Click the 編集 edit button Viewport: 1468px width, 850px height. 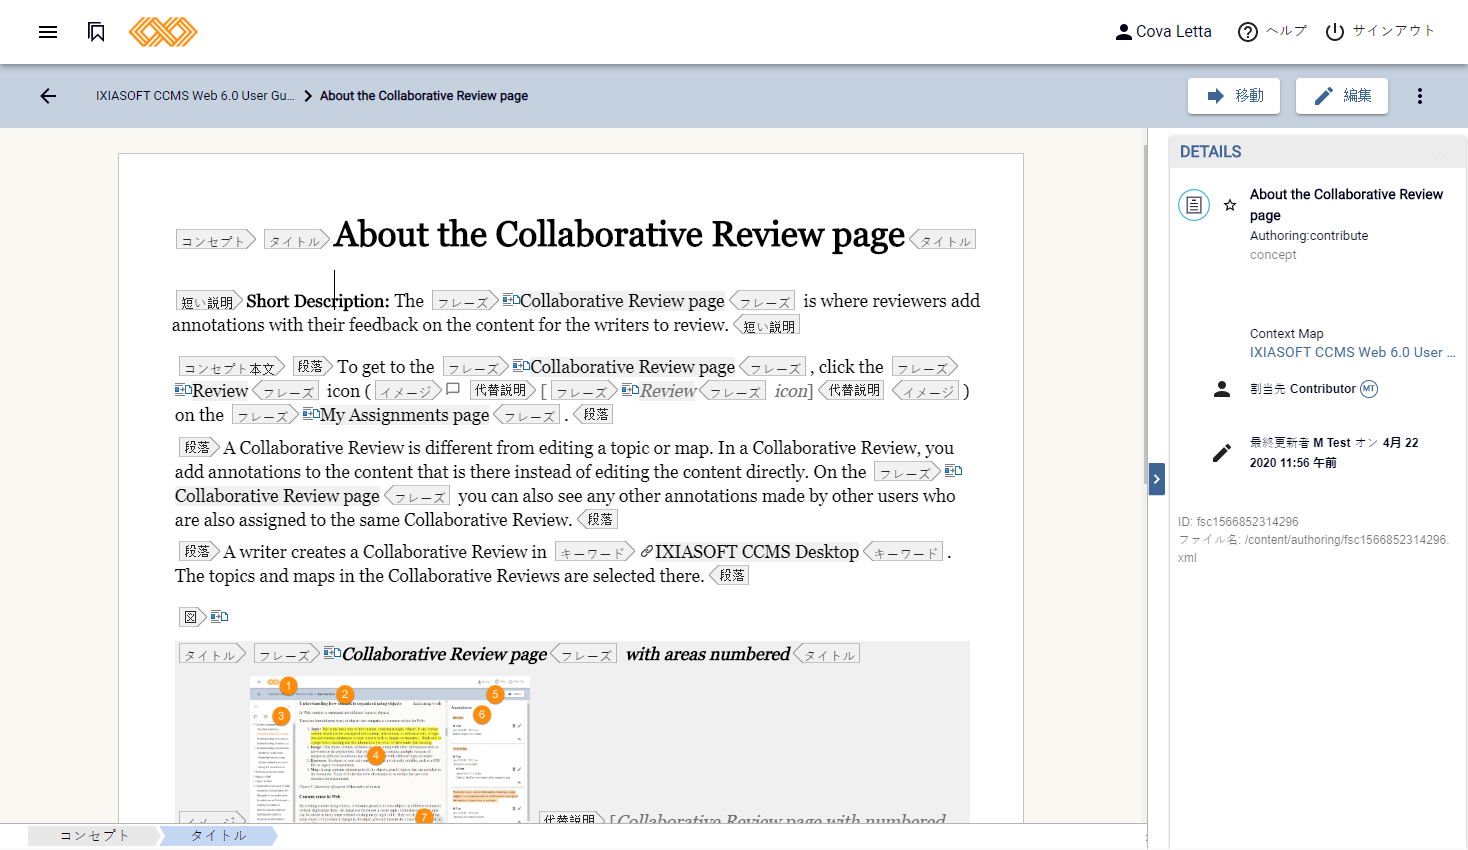1342,96
